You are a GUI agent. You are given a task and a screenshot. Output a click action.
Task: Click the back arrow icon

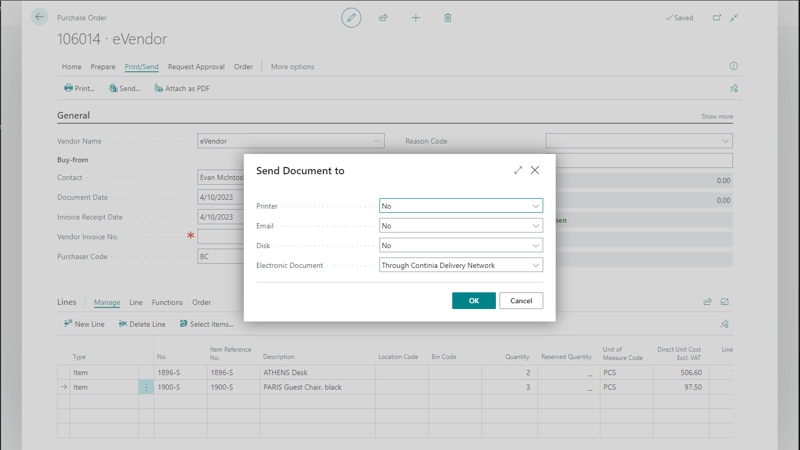click(39, 17)
